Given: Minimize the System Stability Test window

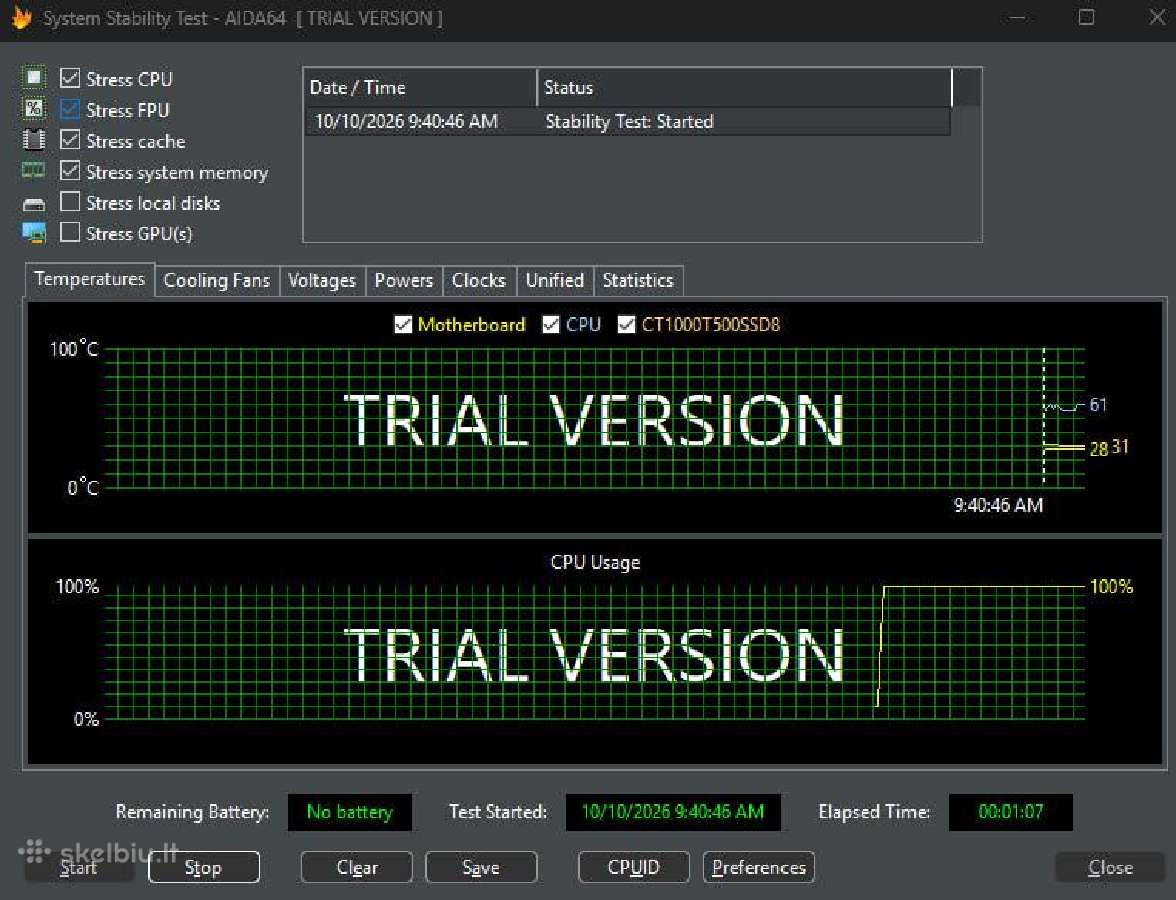Looking at the screenshot, I should coord(1018,17).
